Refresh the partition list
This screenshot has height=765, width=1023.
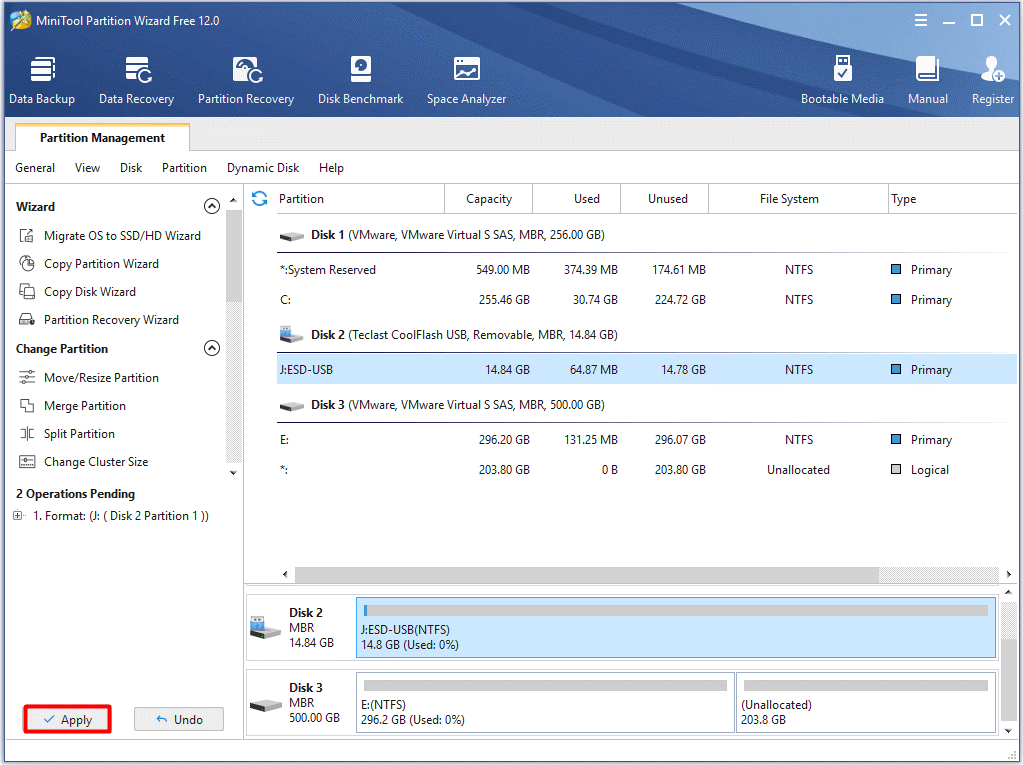(260, 198)
